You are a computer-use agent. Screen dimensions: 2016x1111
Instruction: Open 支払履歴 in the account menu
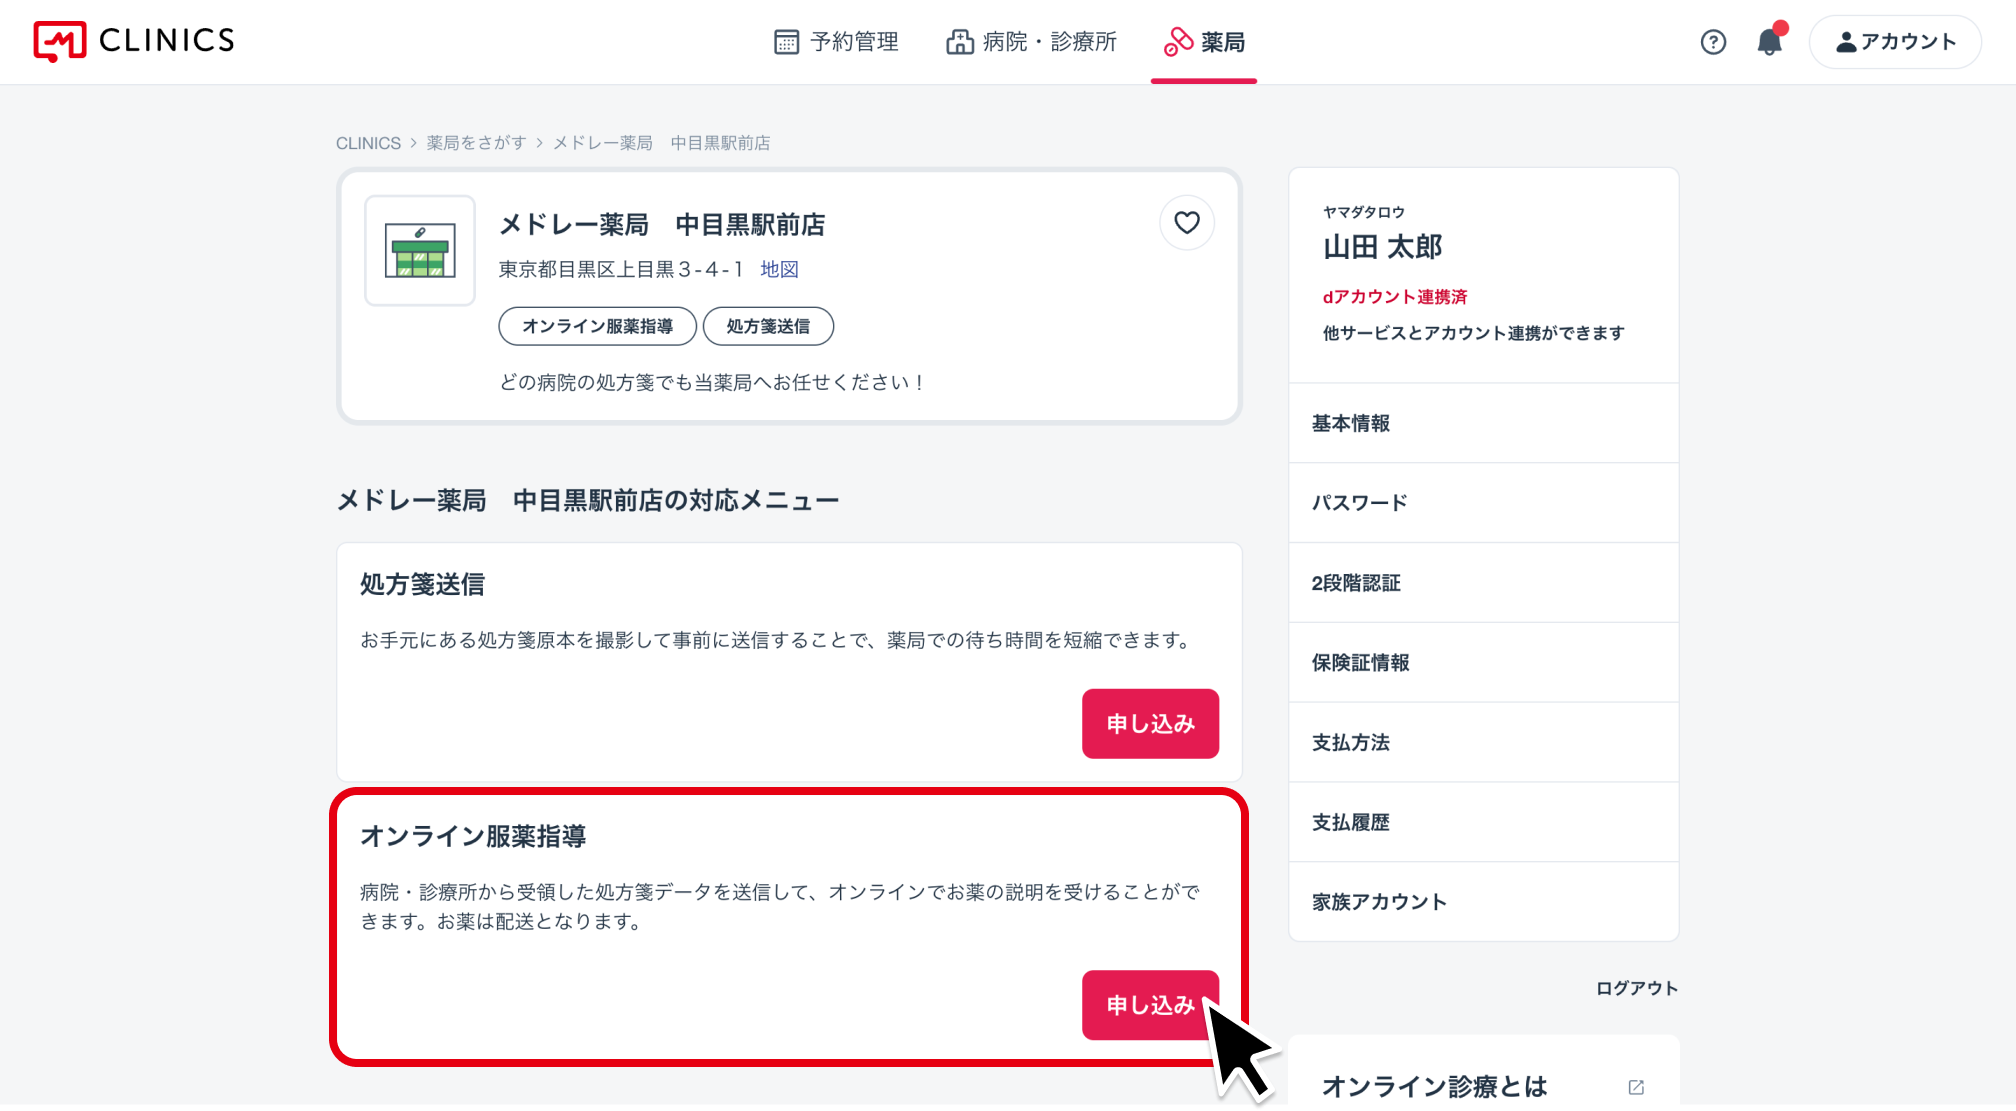click(x=1483, y=822)
